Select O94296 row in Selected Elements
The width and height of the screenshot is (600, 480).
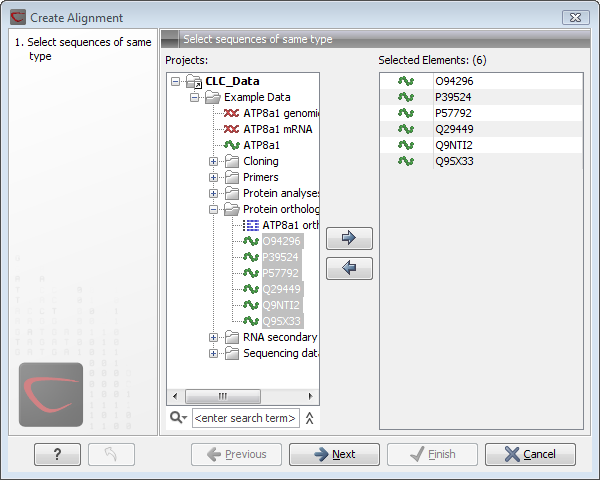(x=481, y=81)
